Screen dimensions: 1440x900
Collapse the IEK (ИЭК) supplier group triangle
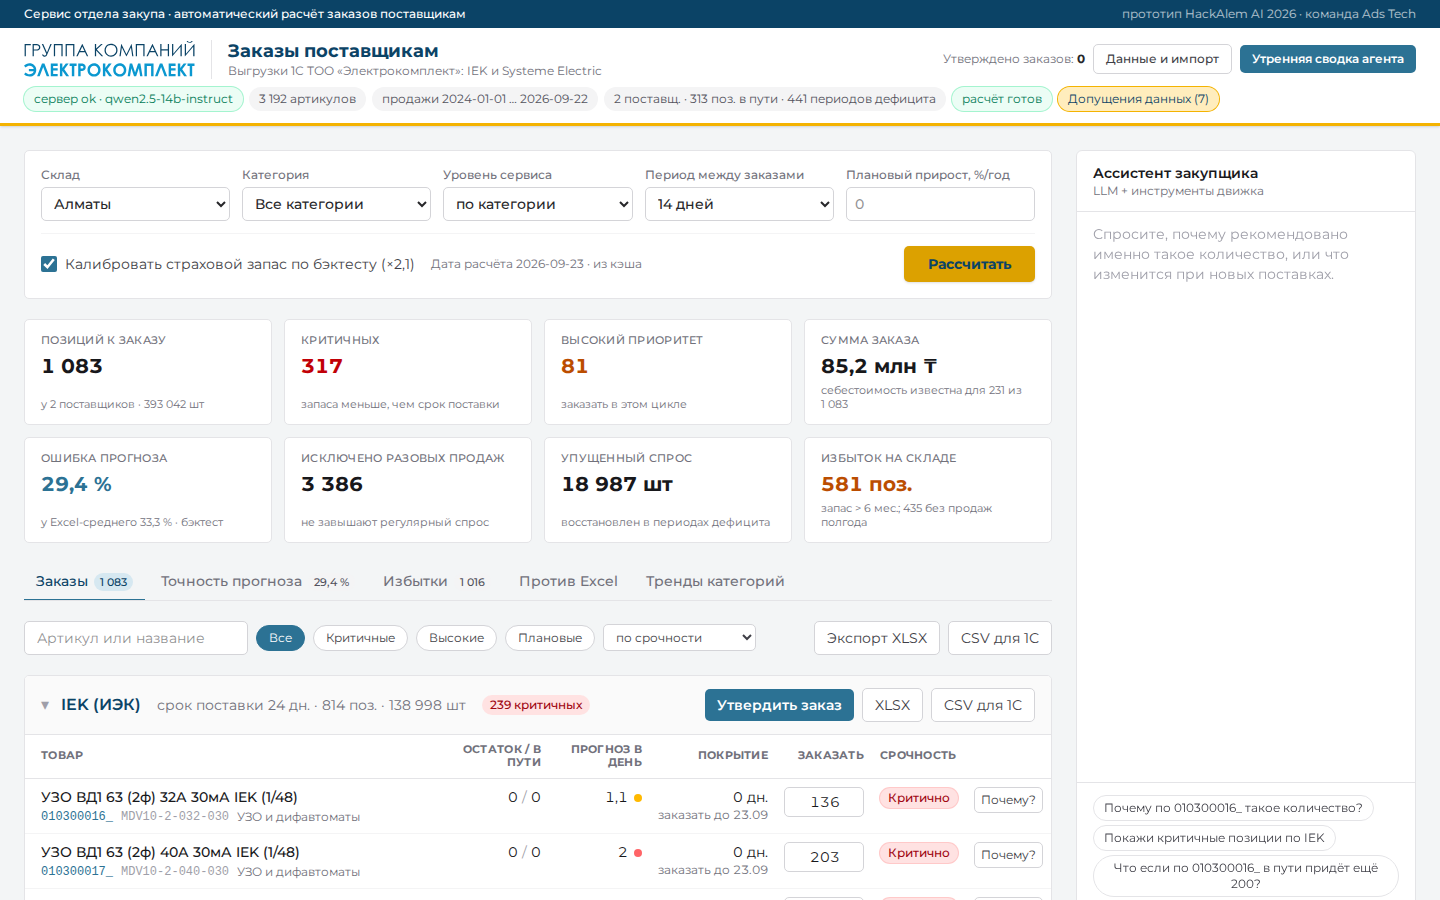(45, 705)
